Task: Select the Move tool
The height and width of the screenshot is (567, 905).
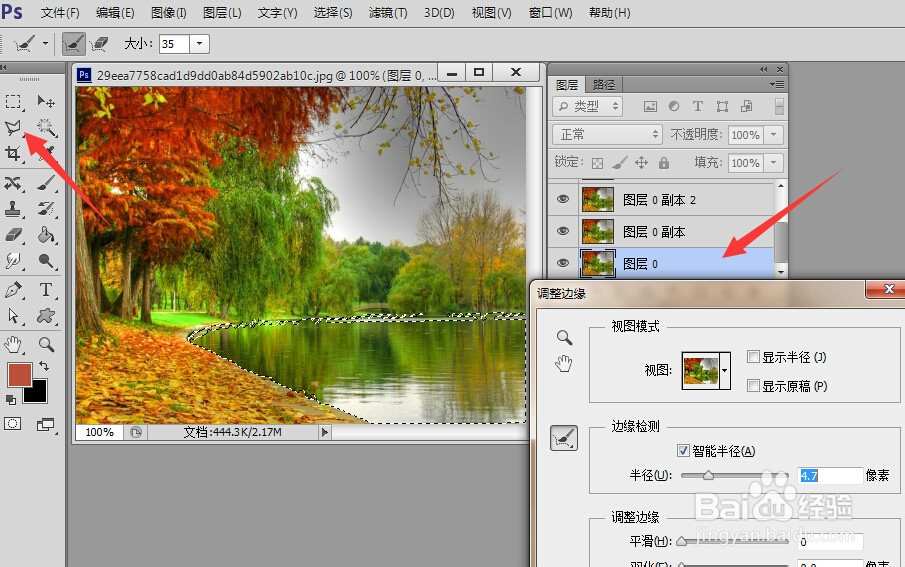Action: (46, 102)
